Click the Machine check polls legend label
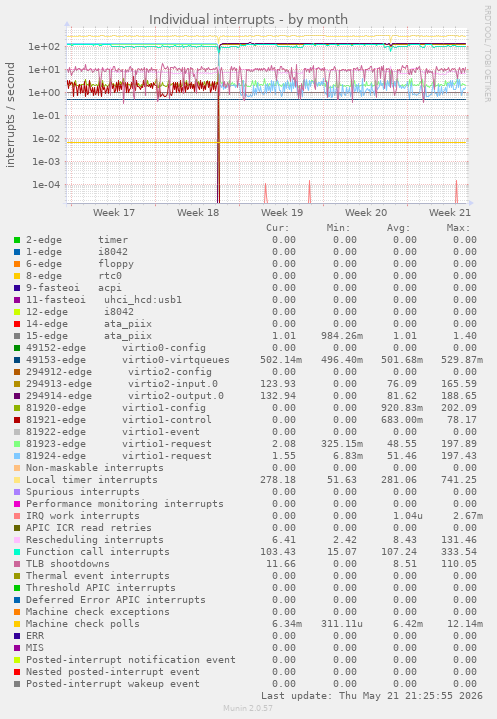The image size is (497, 719). coord(83,624)
